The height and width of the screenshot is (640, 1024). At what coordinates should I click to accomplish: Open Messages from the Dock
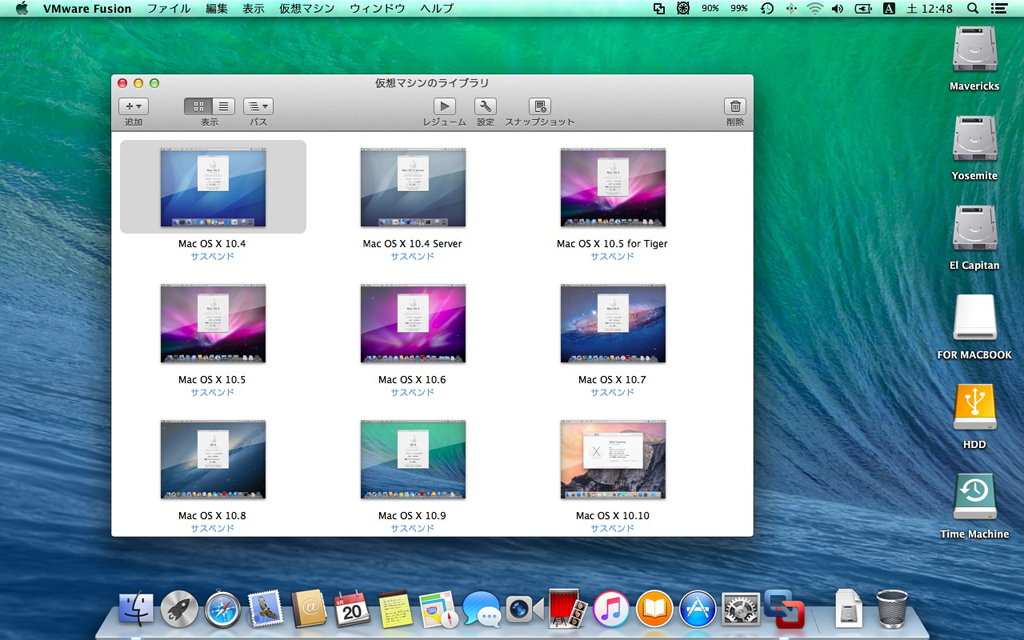tap(481, 609)
